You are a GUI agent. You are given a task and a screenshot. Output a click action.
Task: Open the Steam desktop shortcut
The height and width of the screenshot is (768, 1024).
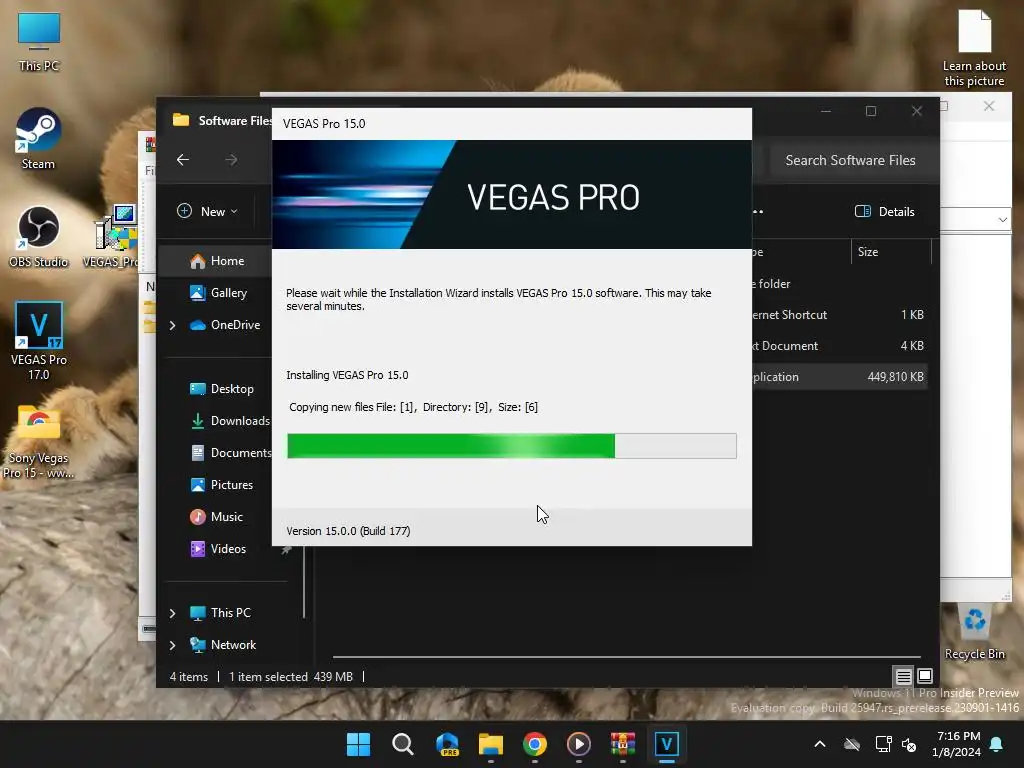[39, 138]
